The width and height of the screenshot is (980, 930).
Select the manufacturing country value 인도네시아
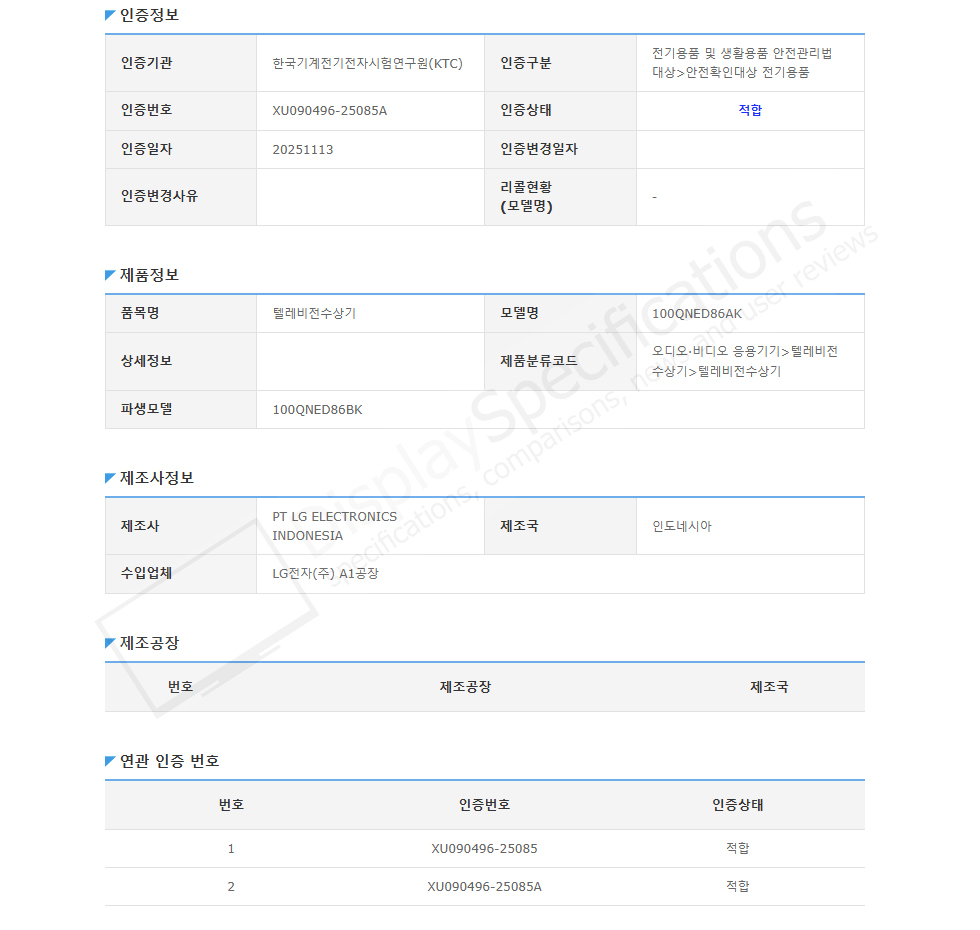pyautogui.click(x=682, y=526)
